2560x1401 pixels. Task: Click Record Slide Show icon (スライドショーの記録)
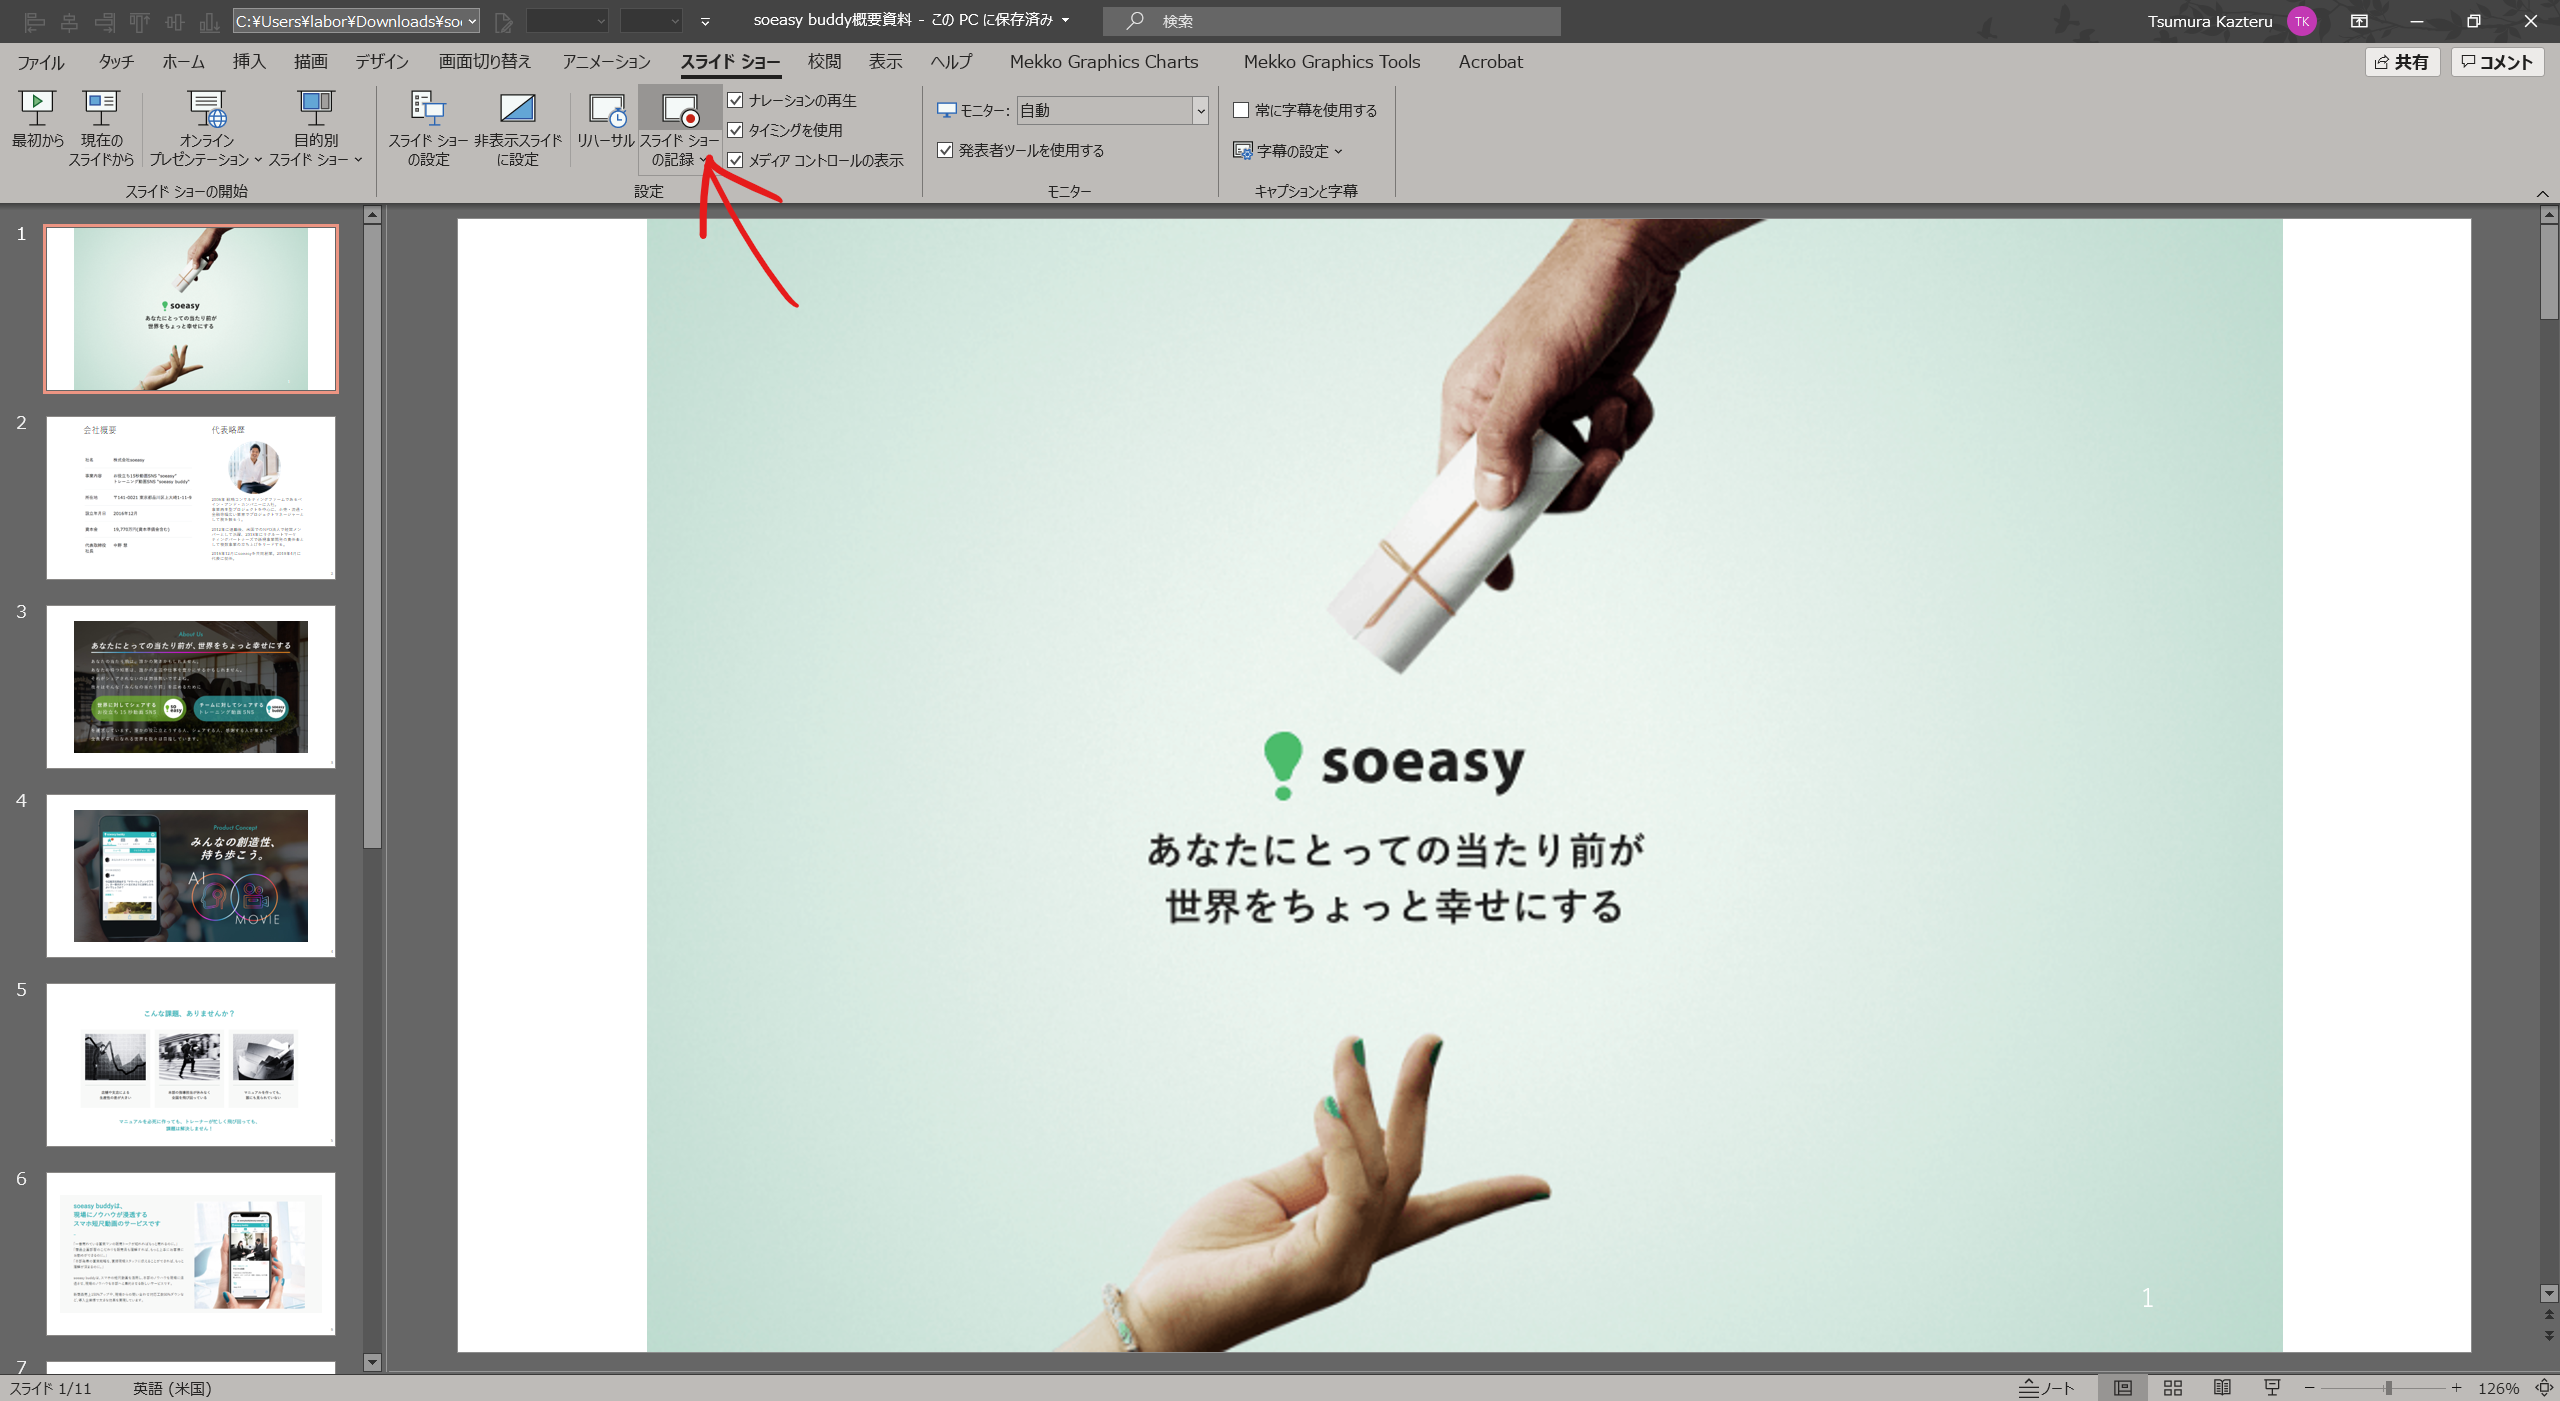click(680, 110)
